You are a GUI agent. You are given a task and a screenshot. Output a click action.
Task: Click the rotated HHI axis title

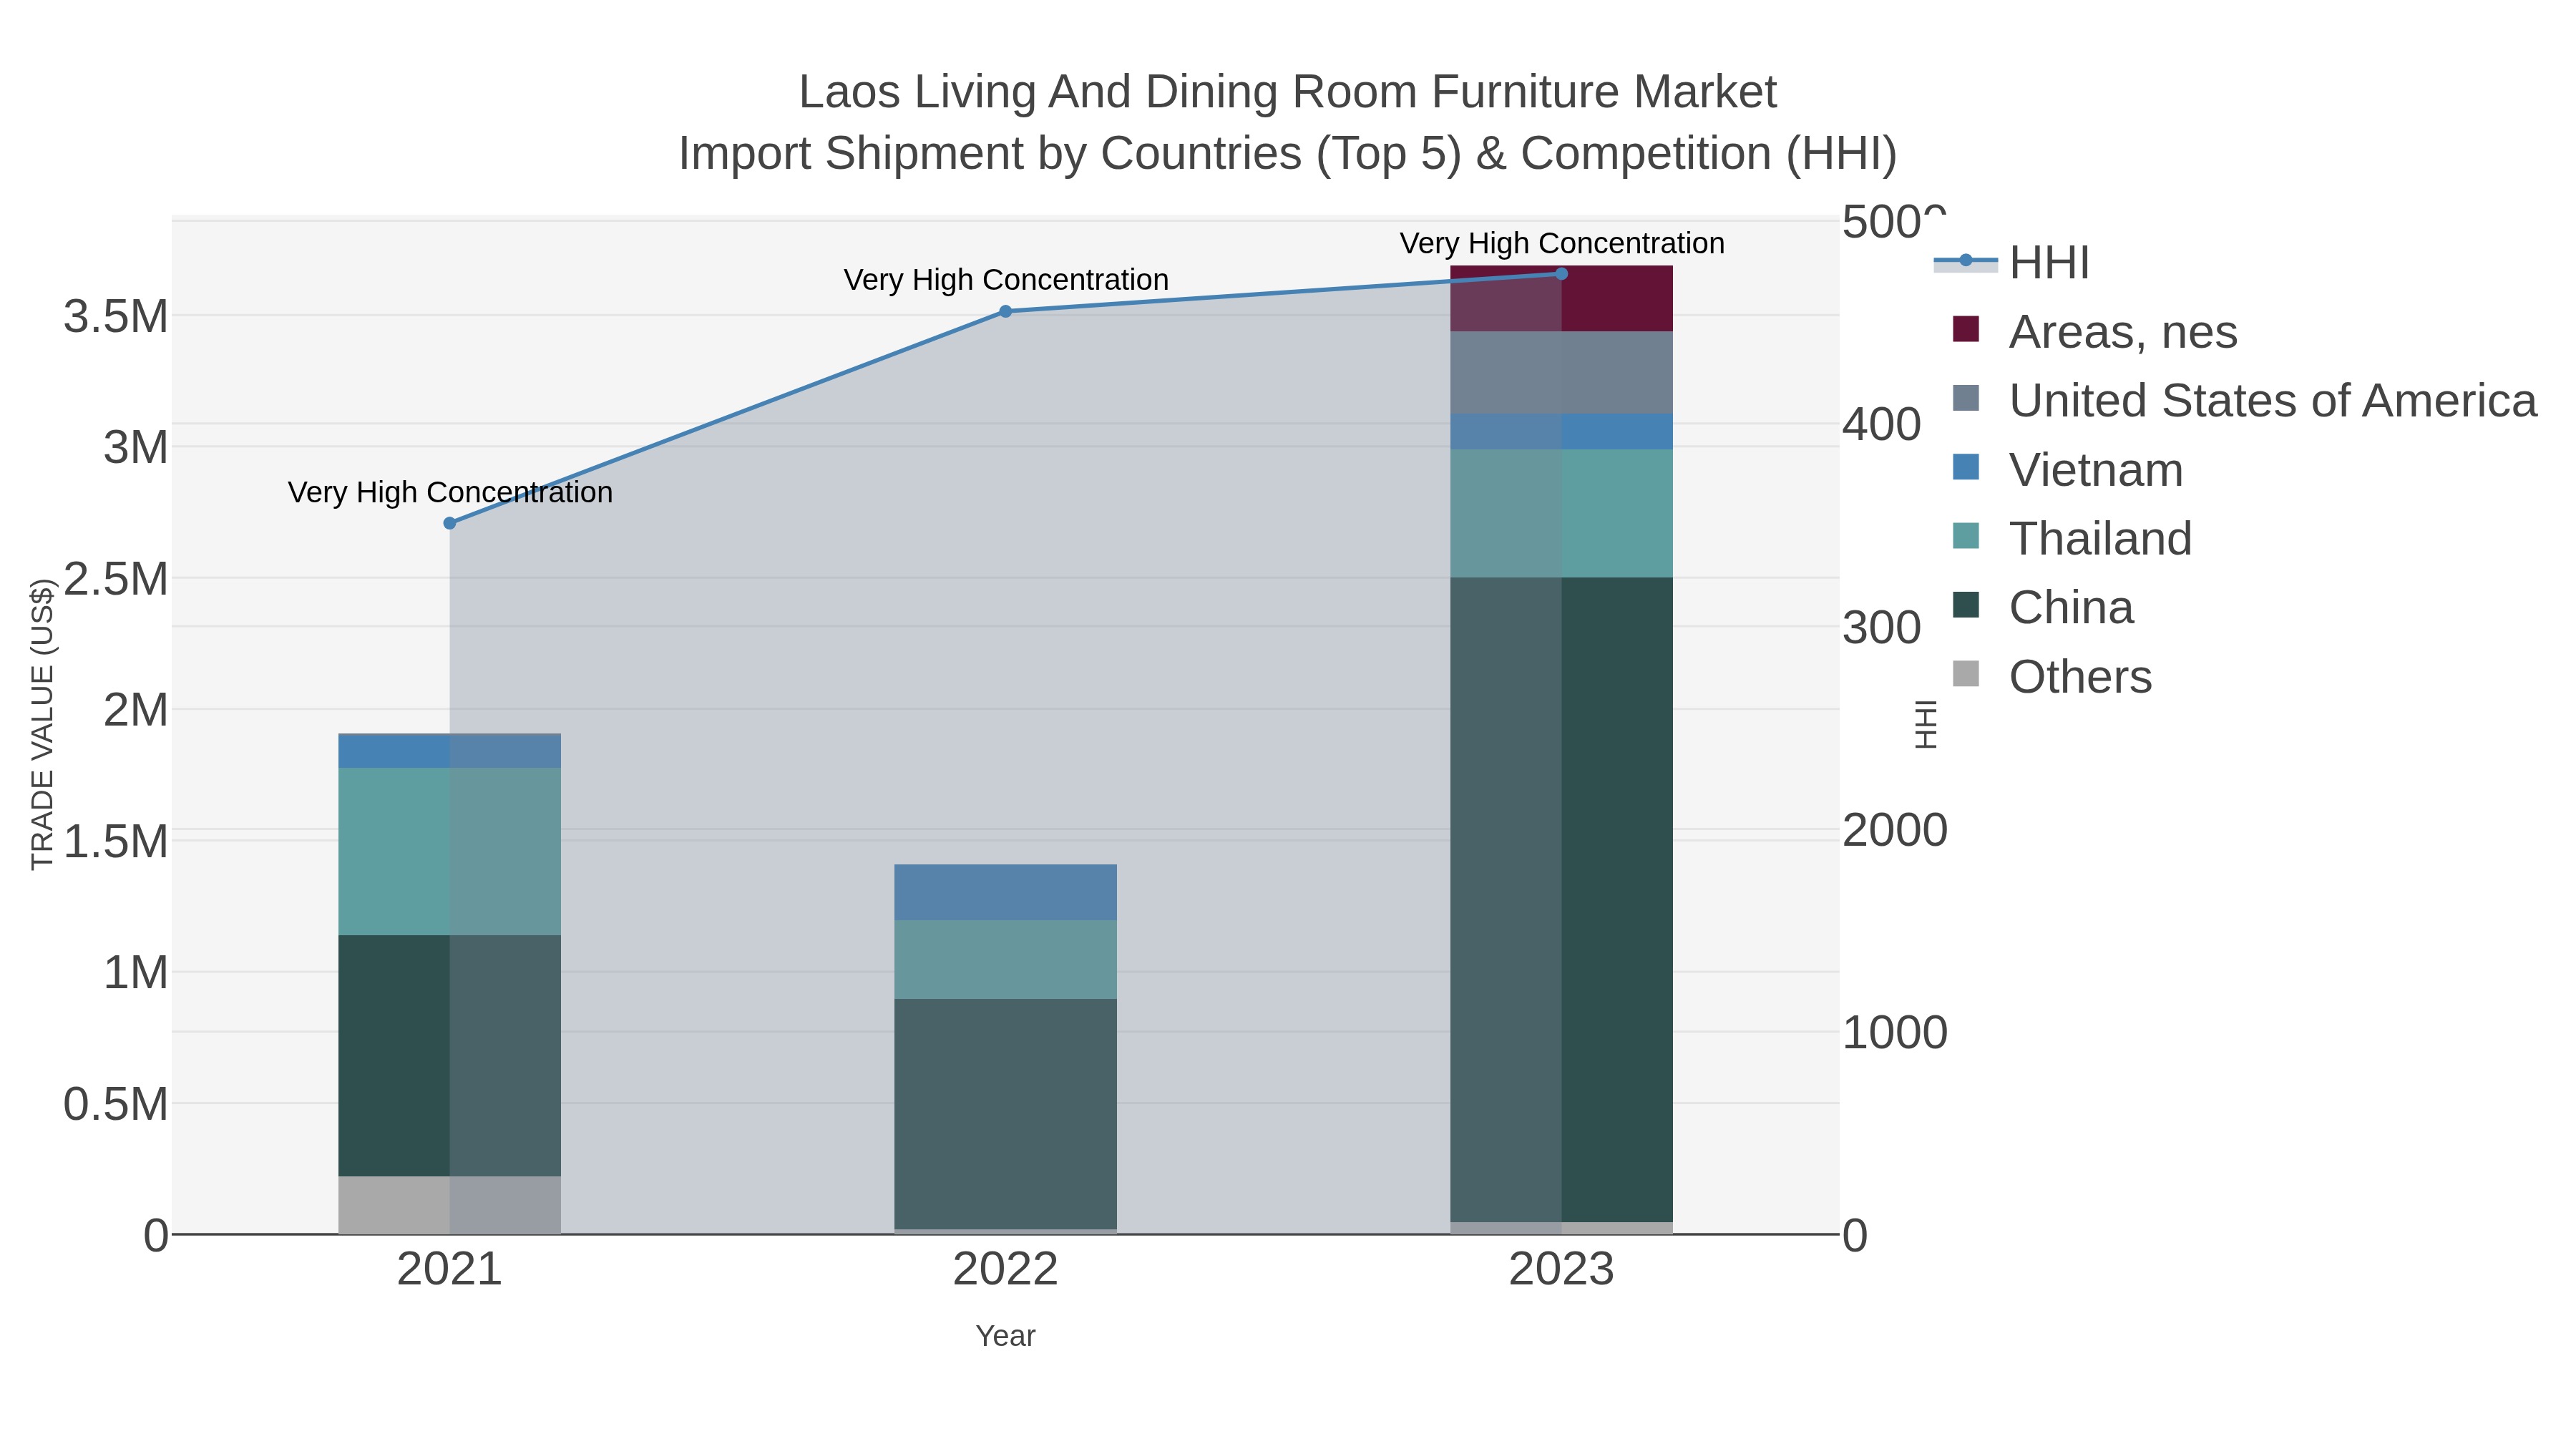coord(1925,725)
